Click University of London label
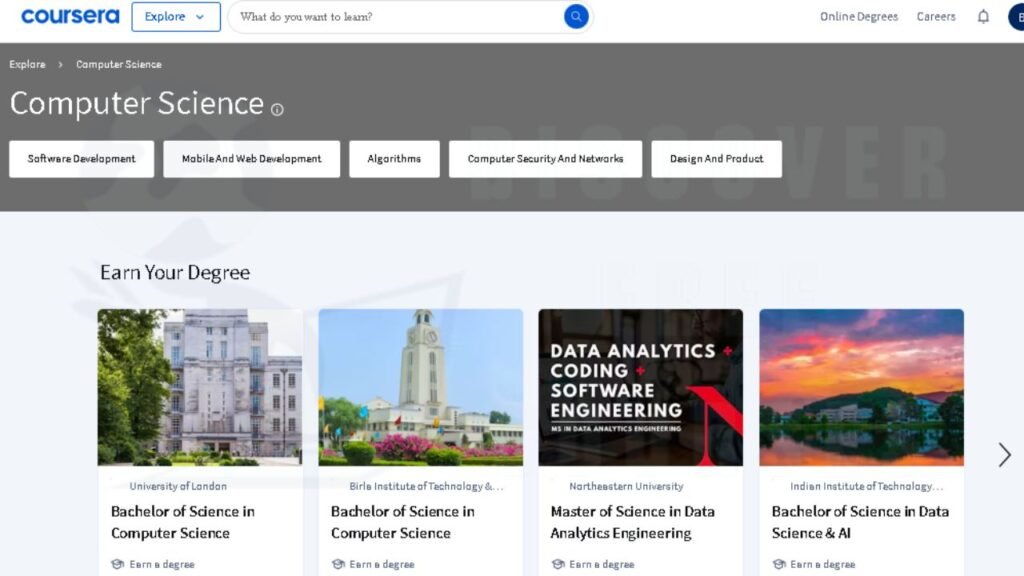Viewport: 1024px width, 576px height. (x=178, y=486)
